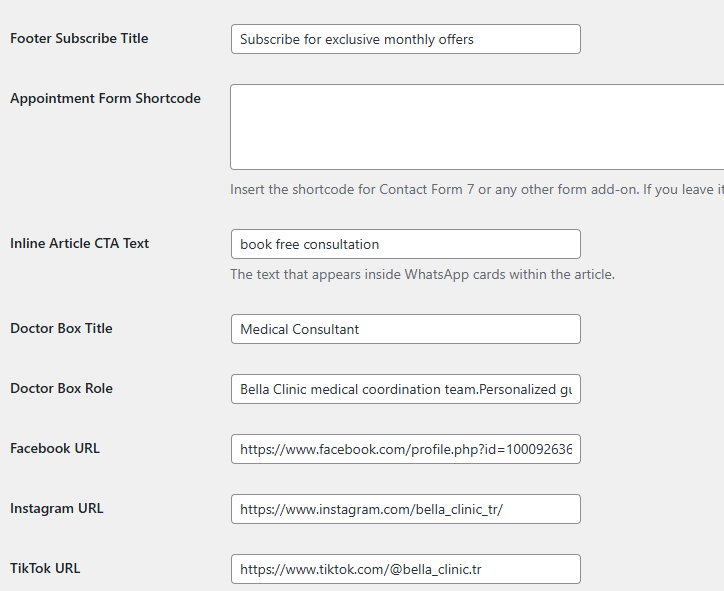This screenshot has height=591, width=724.
Task: Click the 'TikTok URL' label
Action: point(45,568)
